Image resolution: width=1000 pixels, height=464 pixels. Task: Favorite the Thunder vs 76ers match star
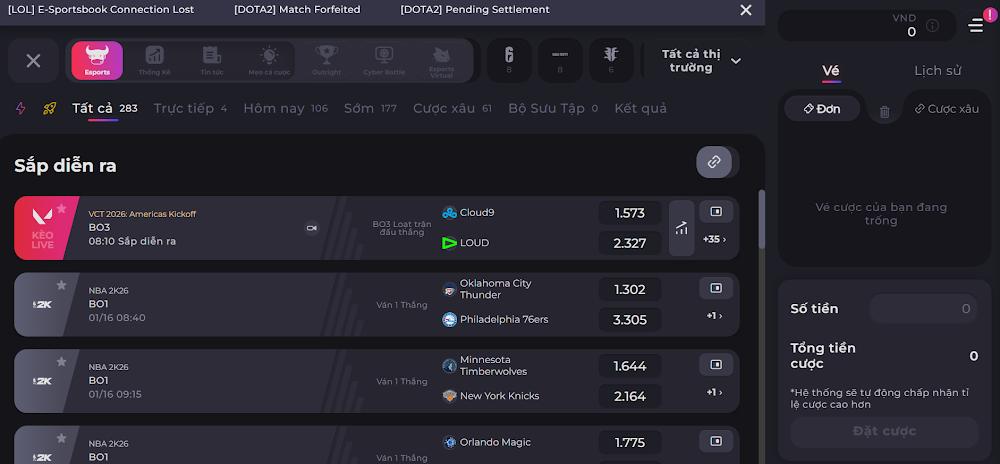coord(61,285)
